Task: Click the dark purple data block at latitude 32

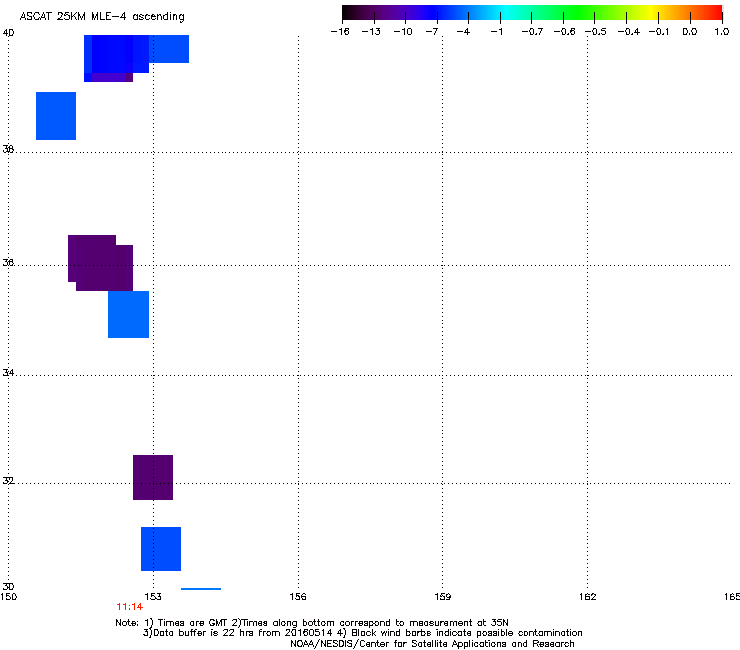Action: pyautogui.click(x=153, y=477)
